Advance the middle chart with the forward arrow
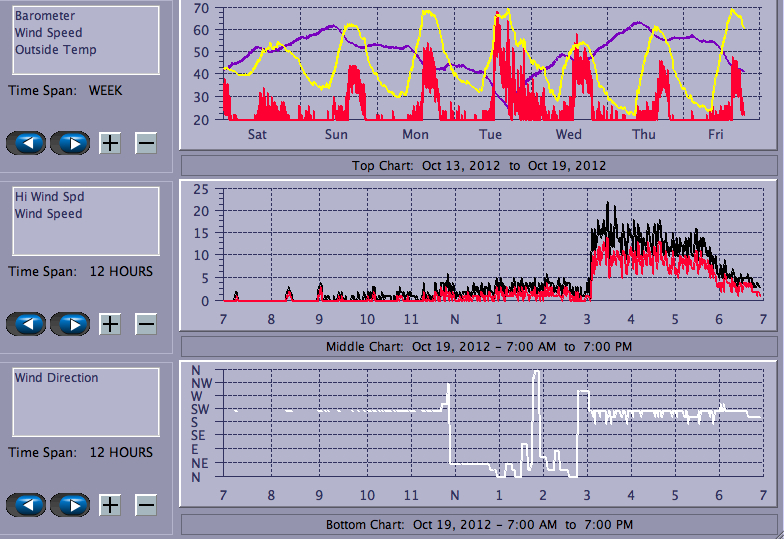Viewport: 784px width, 539px height. tap(70, 324)
